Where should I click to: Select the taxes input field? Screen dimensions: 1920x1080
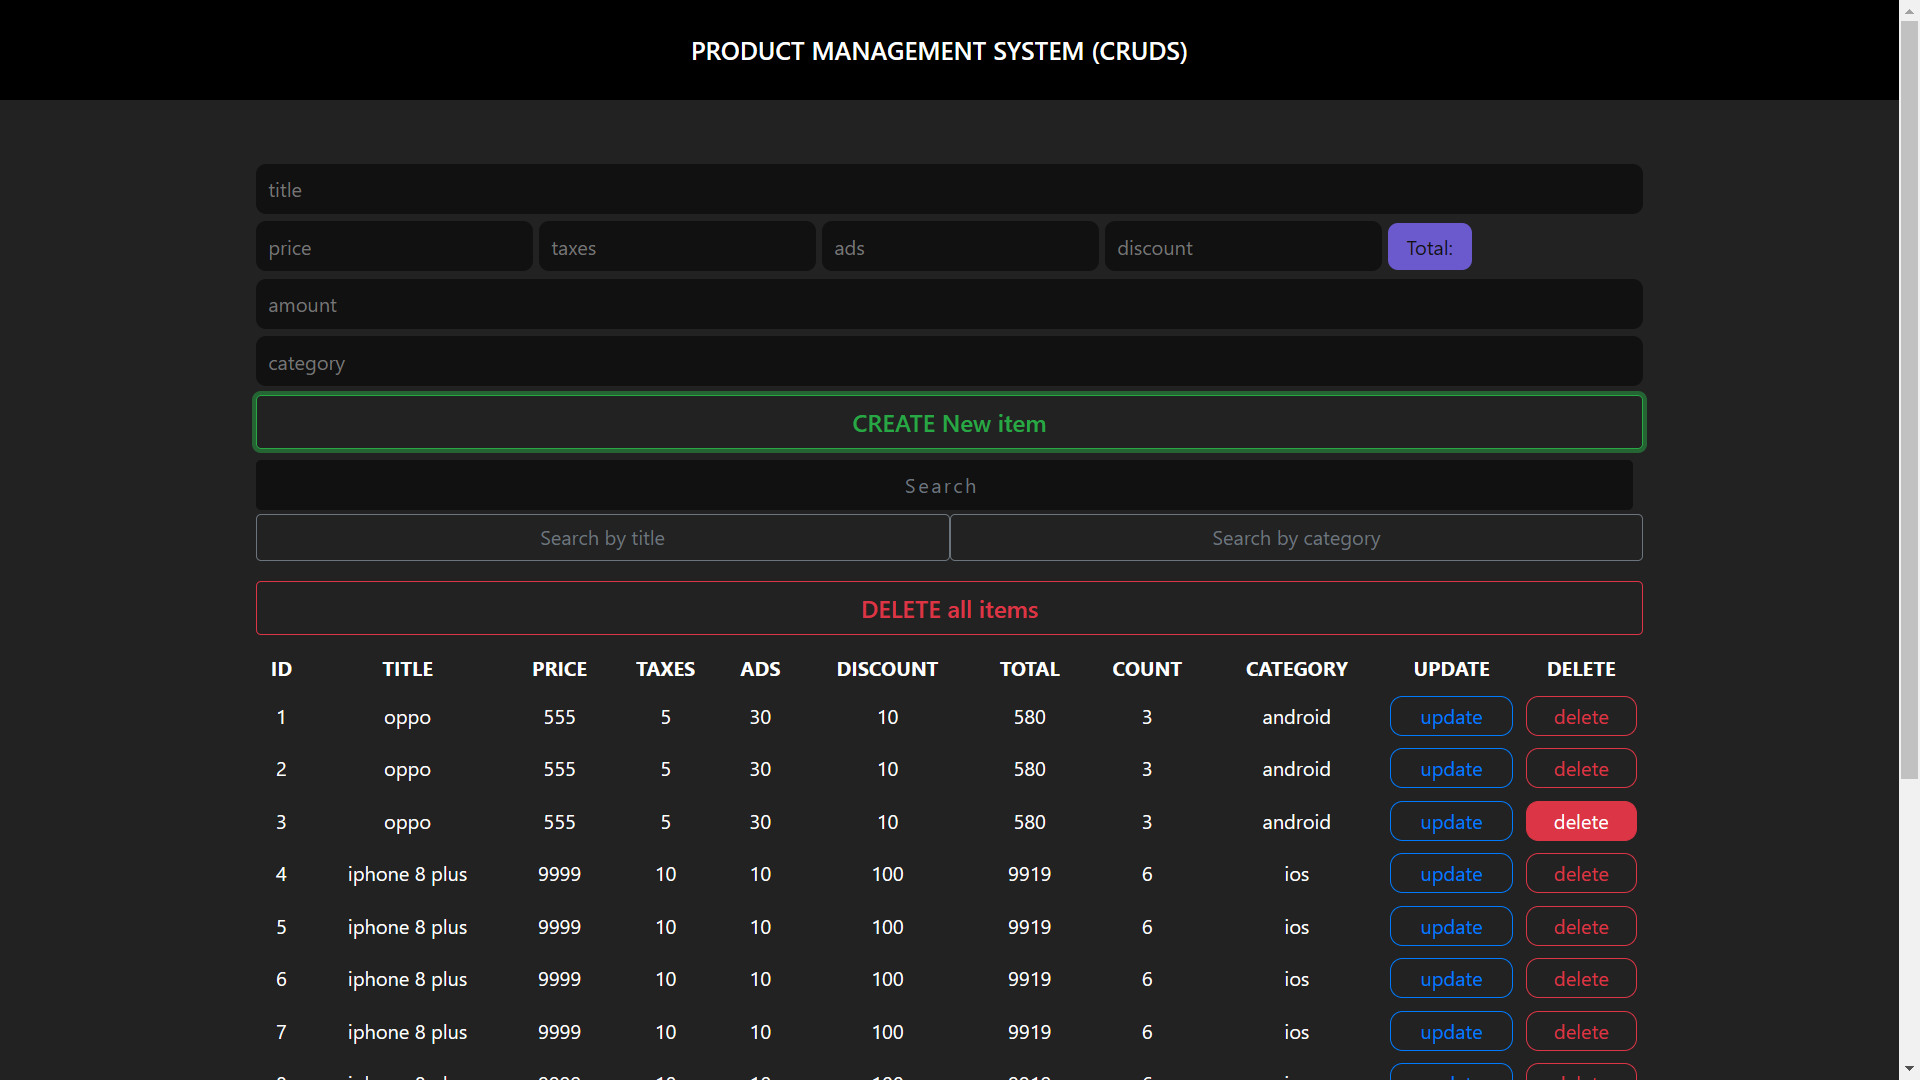(677, 247)
